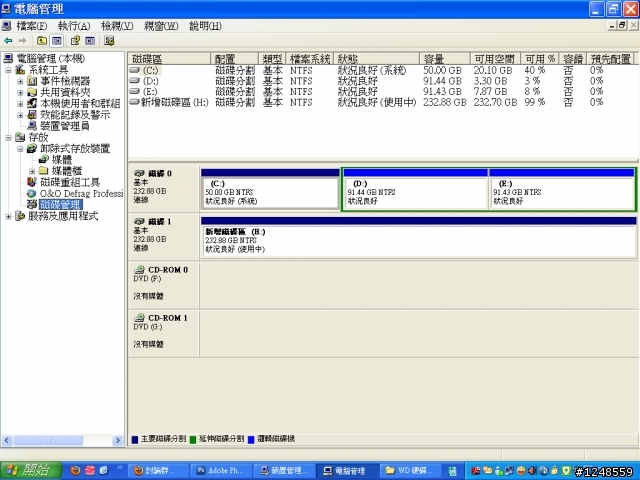Expand 服務及應用程式 node
The image size is (640, 480).
click(x=9, y=216)
